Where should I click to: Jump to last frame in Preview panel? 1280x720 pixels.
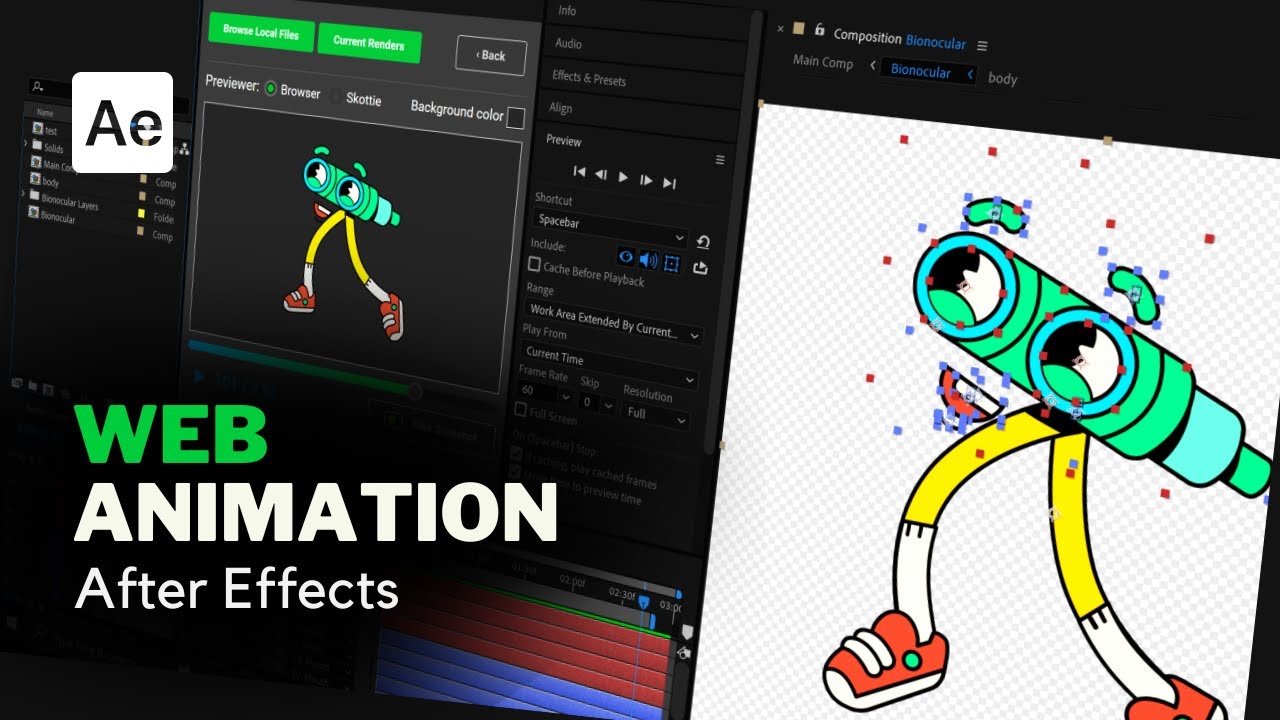pyautogui.click(x=669, y=183)
